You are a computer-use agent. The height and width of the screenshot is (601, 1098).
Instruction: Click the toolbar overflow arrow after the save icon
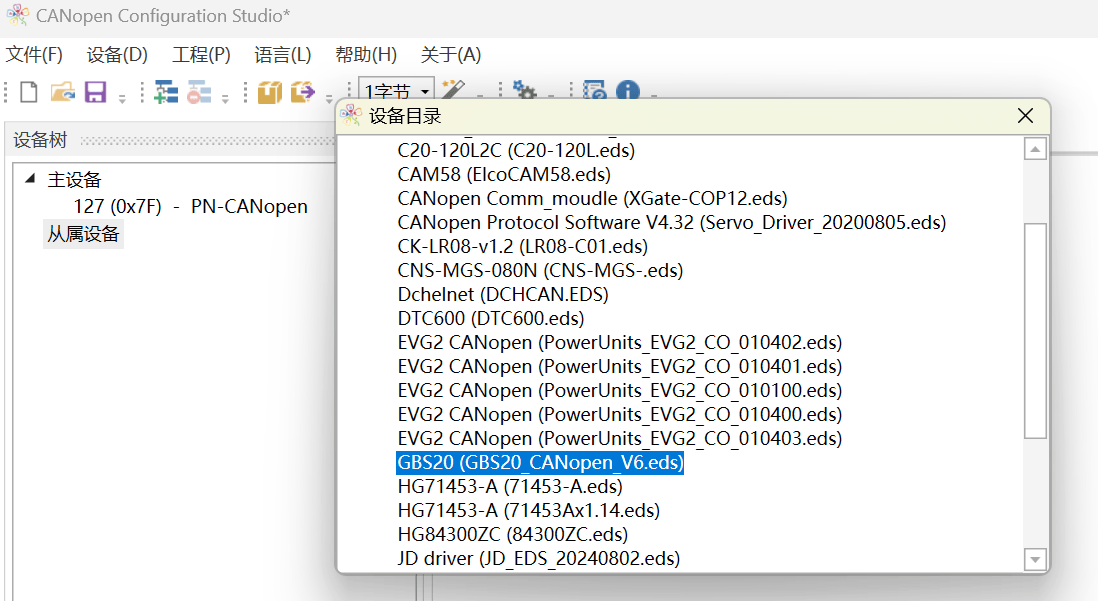(x=122, y=98)
